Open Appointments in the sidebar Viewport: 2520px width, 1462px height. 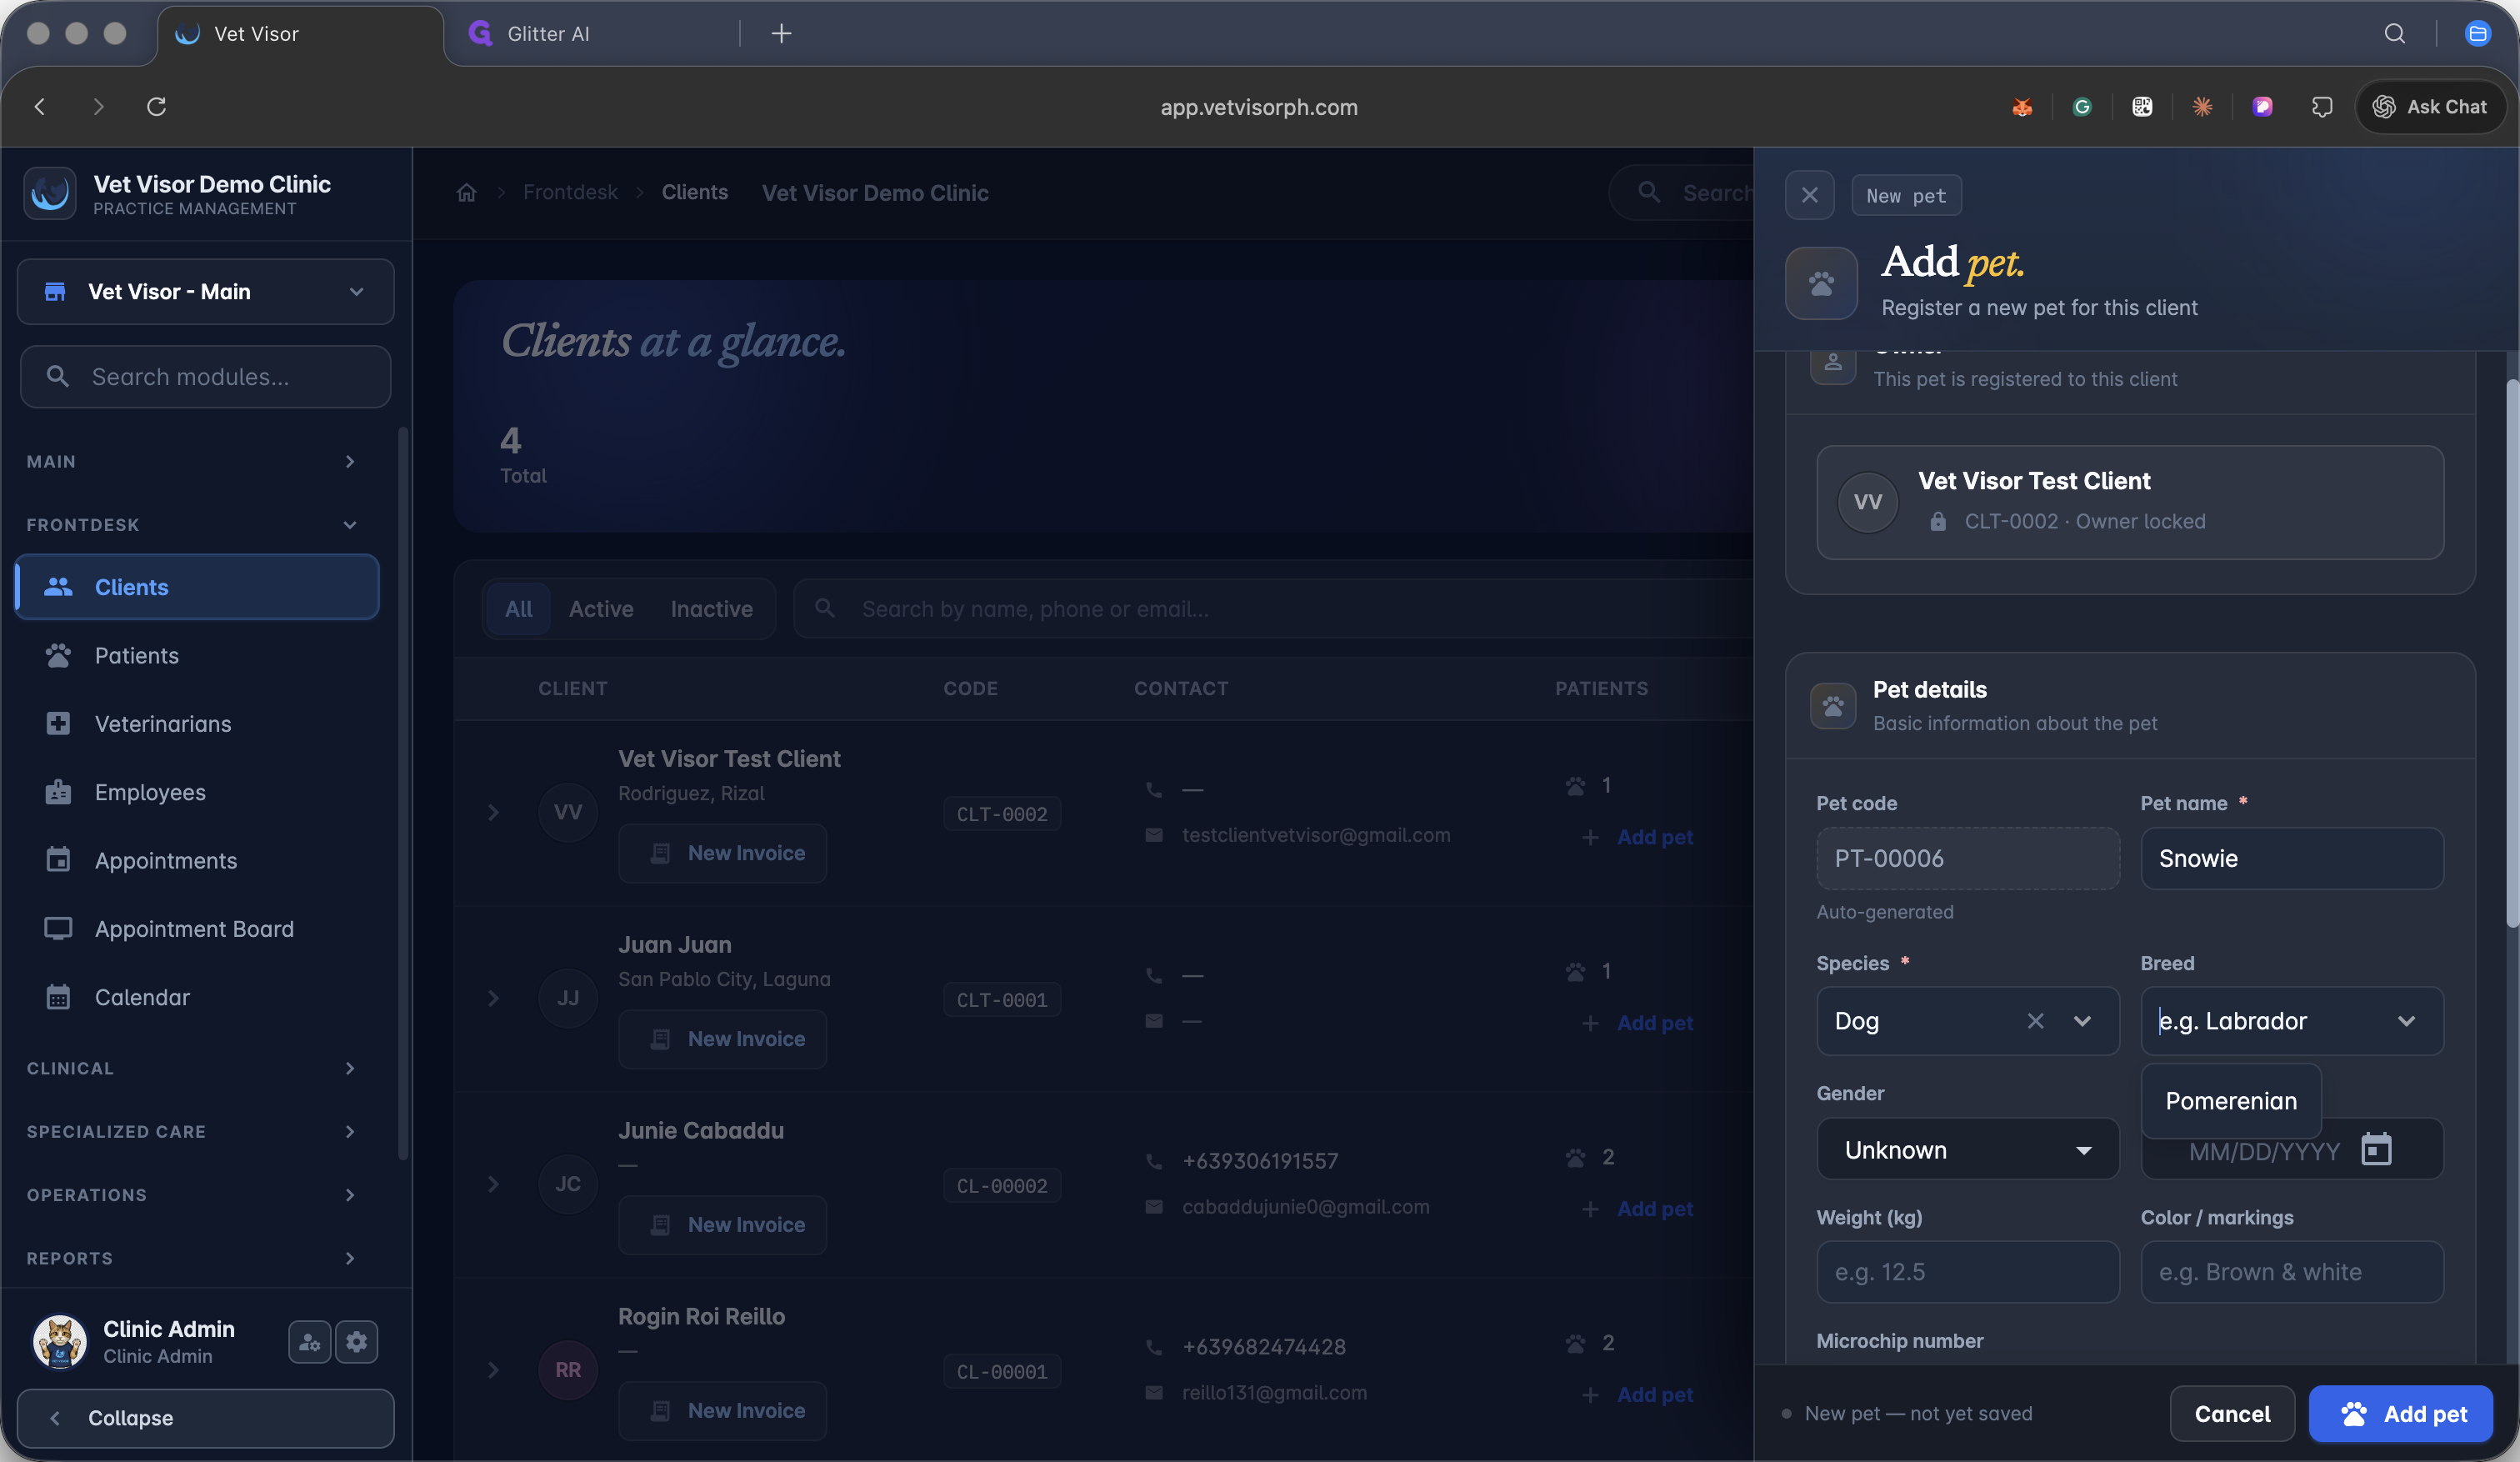point(198,861)
